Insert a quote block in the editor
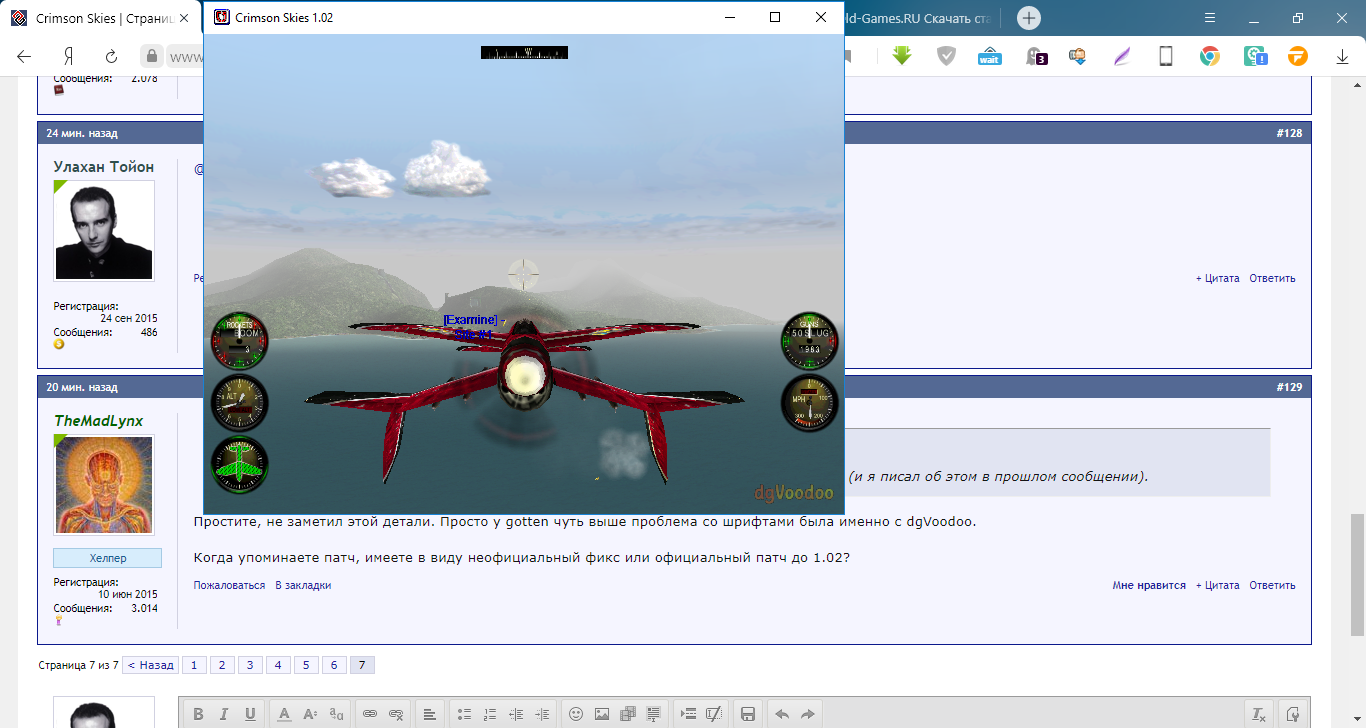The width and height of the screenshot is (1366, 728). [x=688, y=714]
